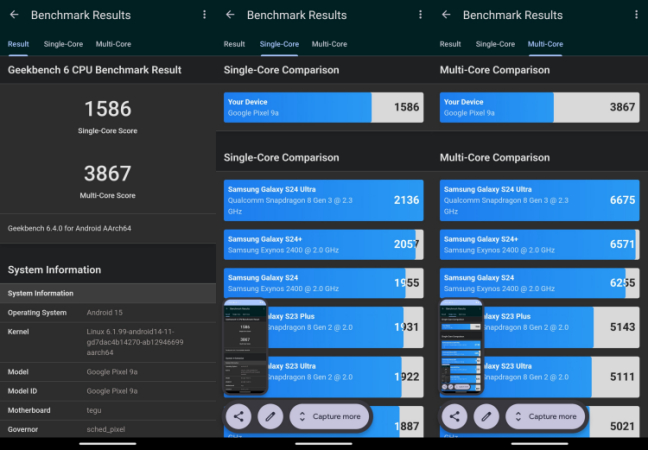Screen dimensions: 648x450
Task: Tap share icon in middle panel screenshot toolbar
Action: coord(238,417)
